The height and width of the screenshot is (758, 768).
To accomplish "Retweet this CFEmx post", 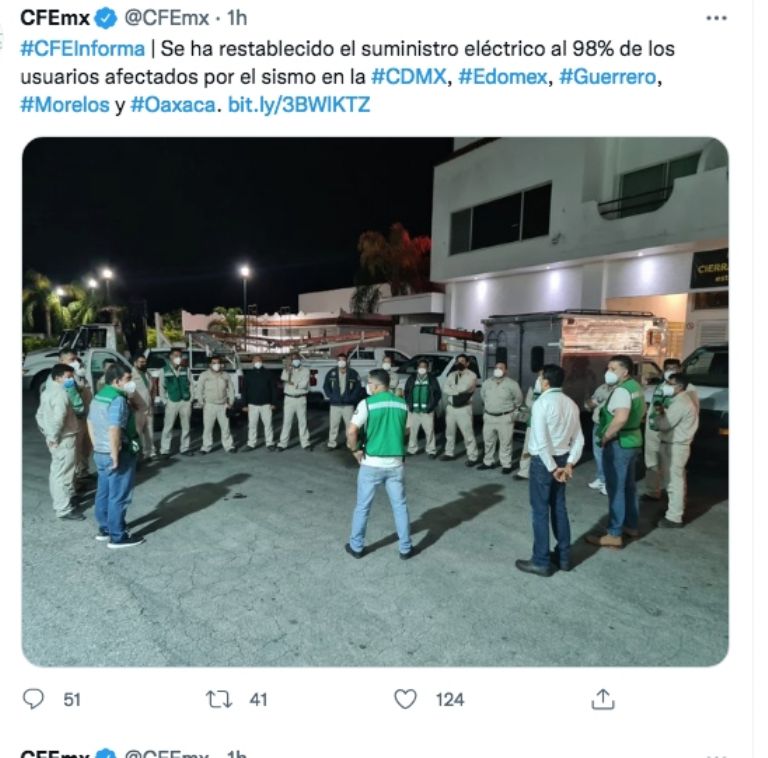I will [x=218, y=699].
